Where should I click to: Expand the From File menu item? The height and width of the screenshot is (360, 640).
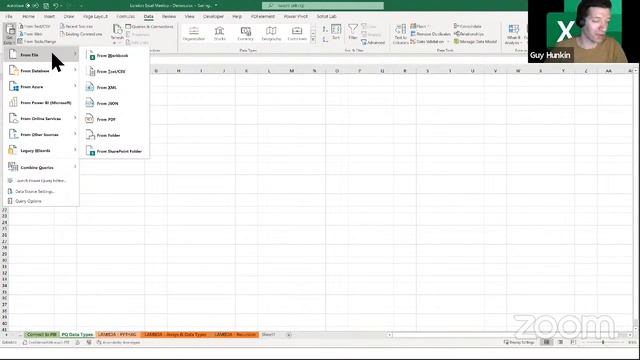coord(42,55)
